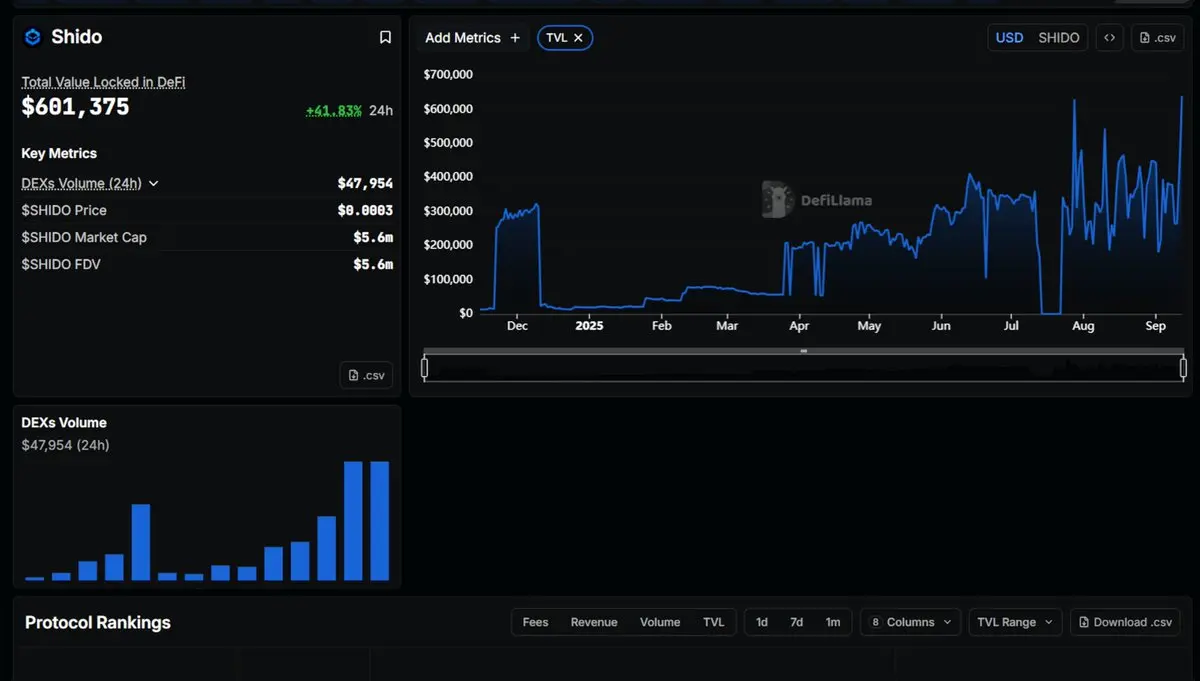Click the Key Metrics heading
1200x681 pixels.
(x=59, y=153)
